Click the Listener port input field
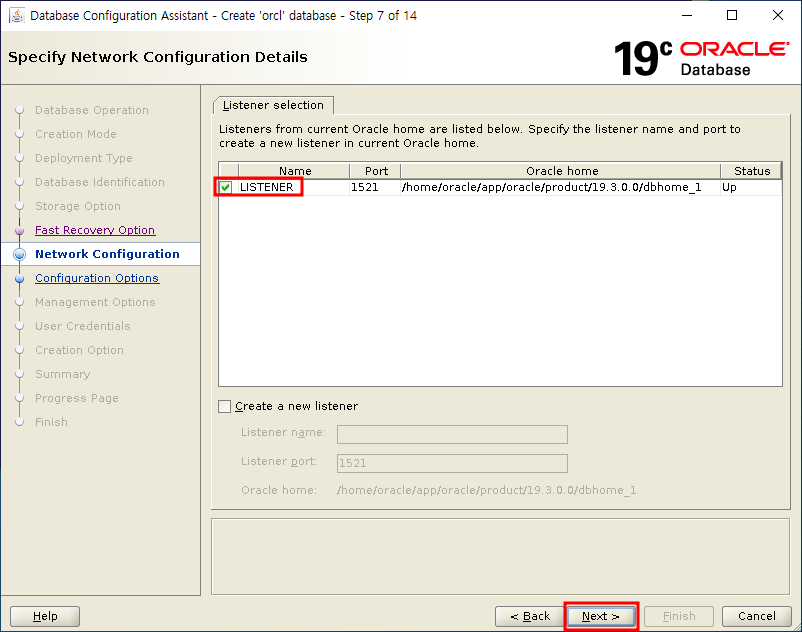 click(x=452, y=463)
